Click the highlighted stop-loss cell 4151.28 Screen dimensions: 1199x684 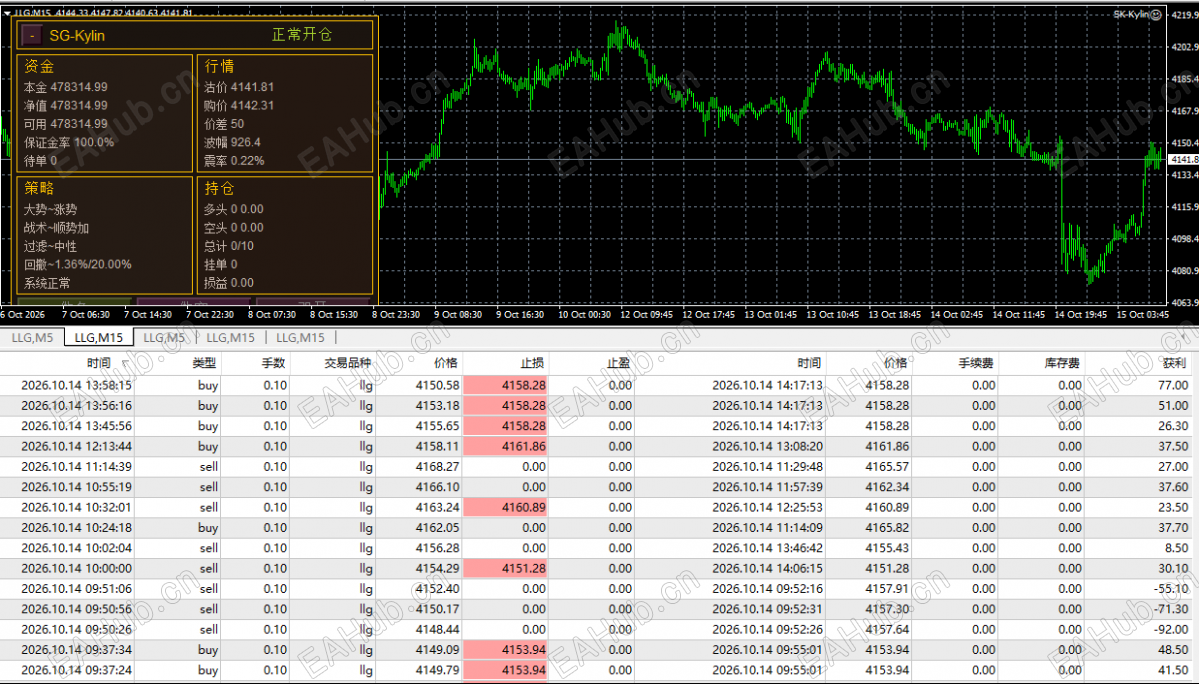click(505, 569)
